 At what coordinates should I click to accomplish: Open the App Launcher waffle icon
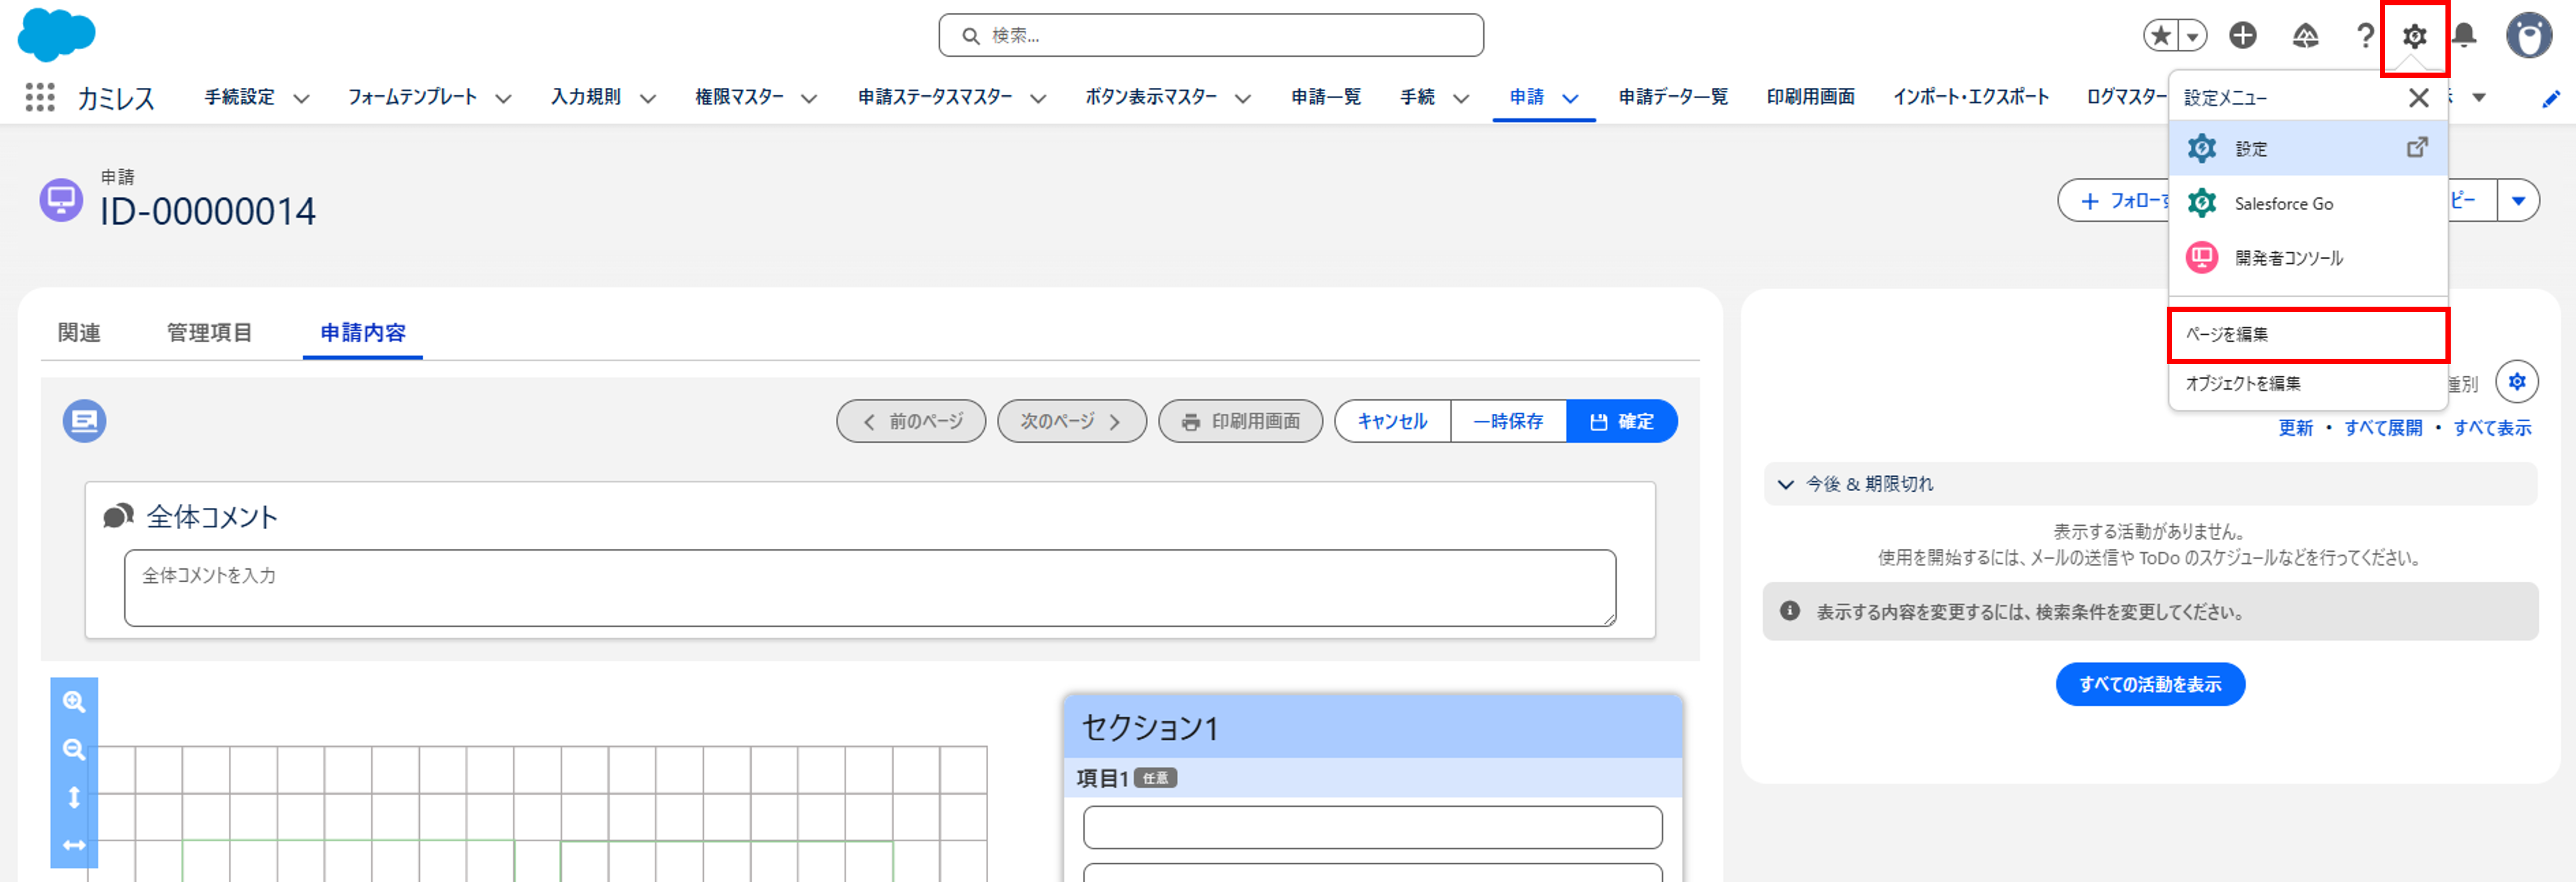tap(39, 97)
